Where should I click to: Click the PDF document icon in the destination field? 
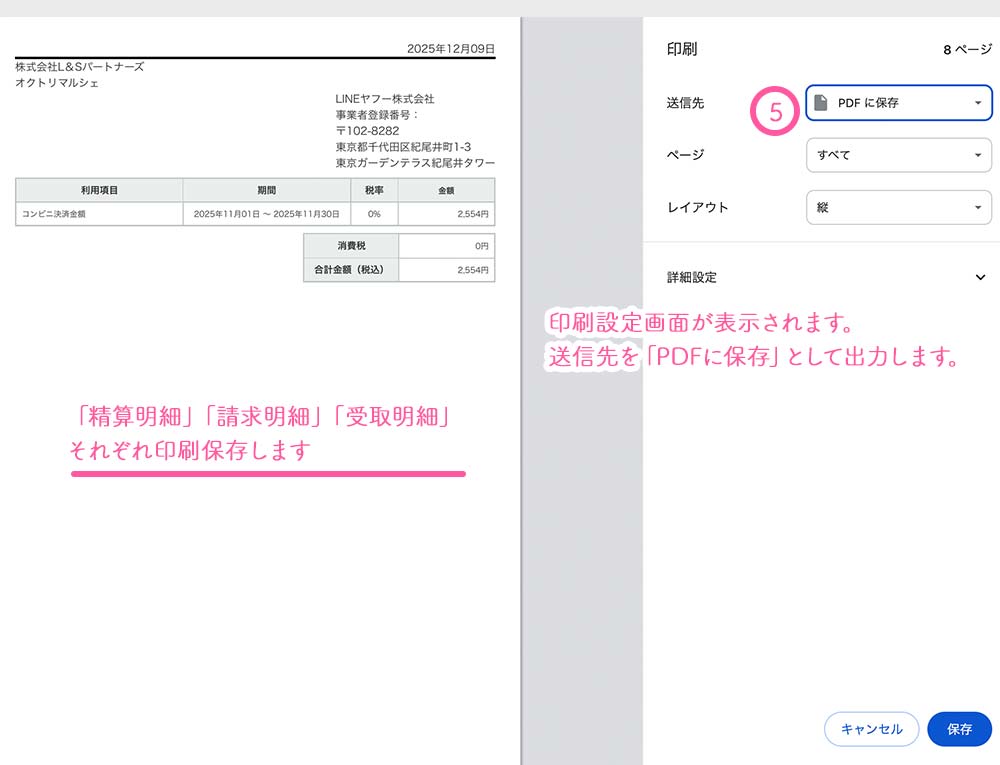pyautogui.click(x=821, y=103)
